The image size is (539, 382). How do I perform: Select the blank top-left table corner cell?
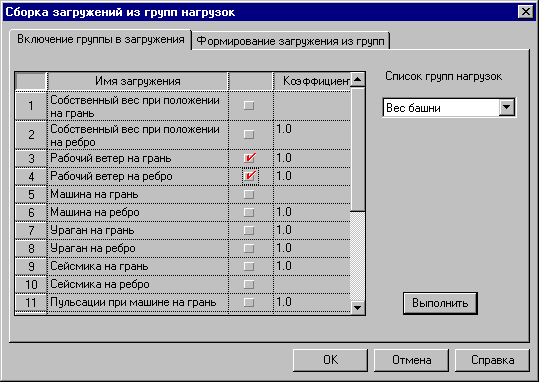[x=31, y=81]
